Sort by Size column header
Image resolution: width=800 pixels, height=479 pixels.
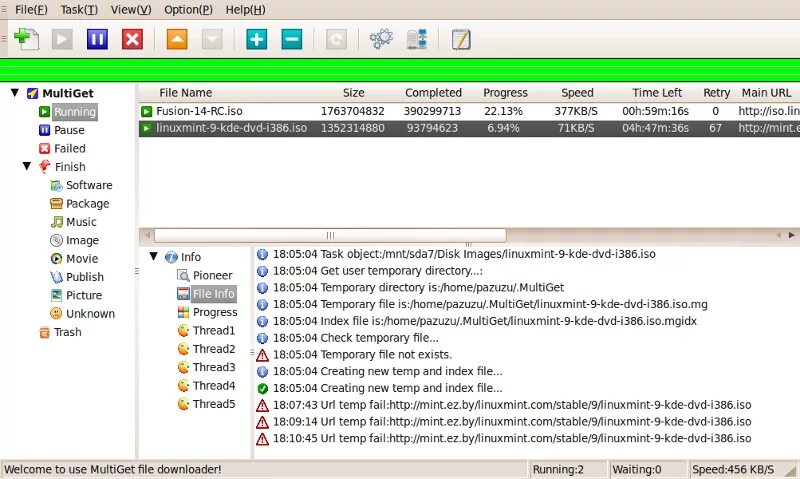point(354,93)
